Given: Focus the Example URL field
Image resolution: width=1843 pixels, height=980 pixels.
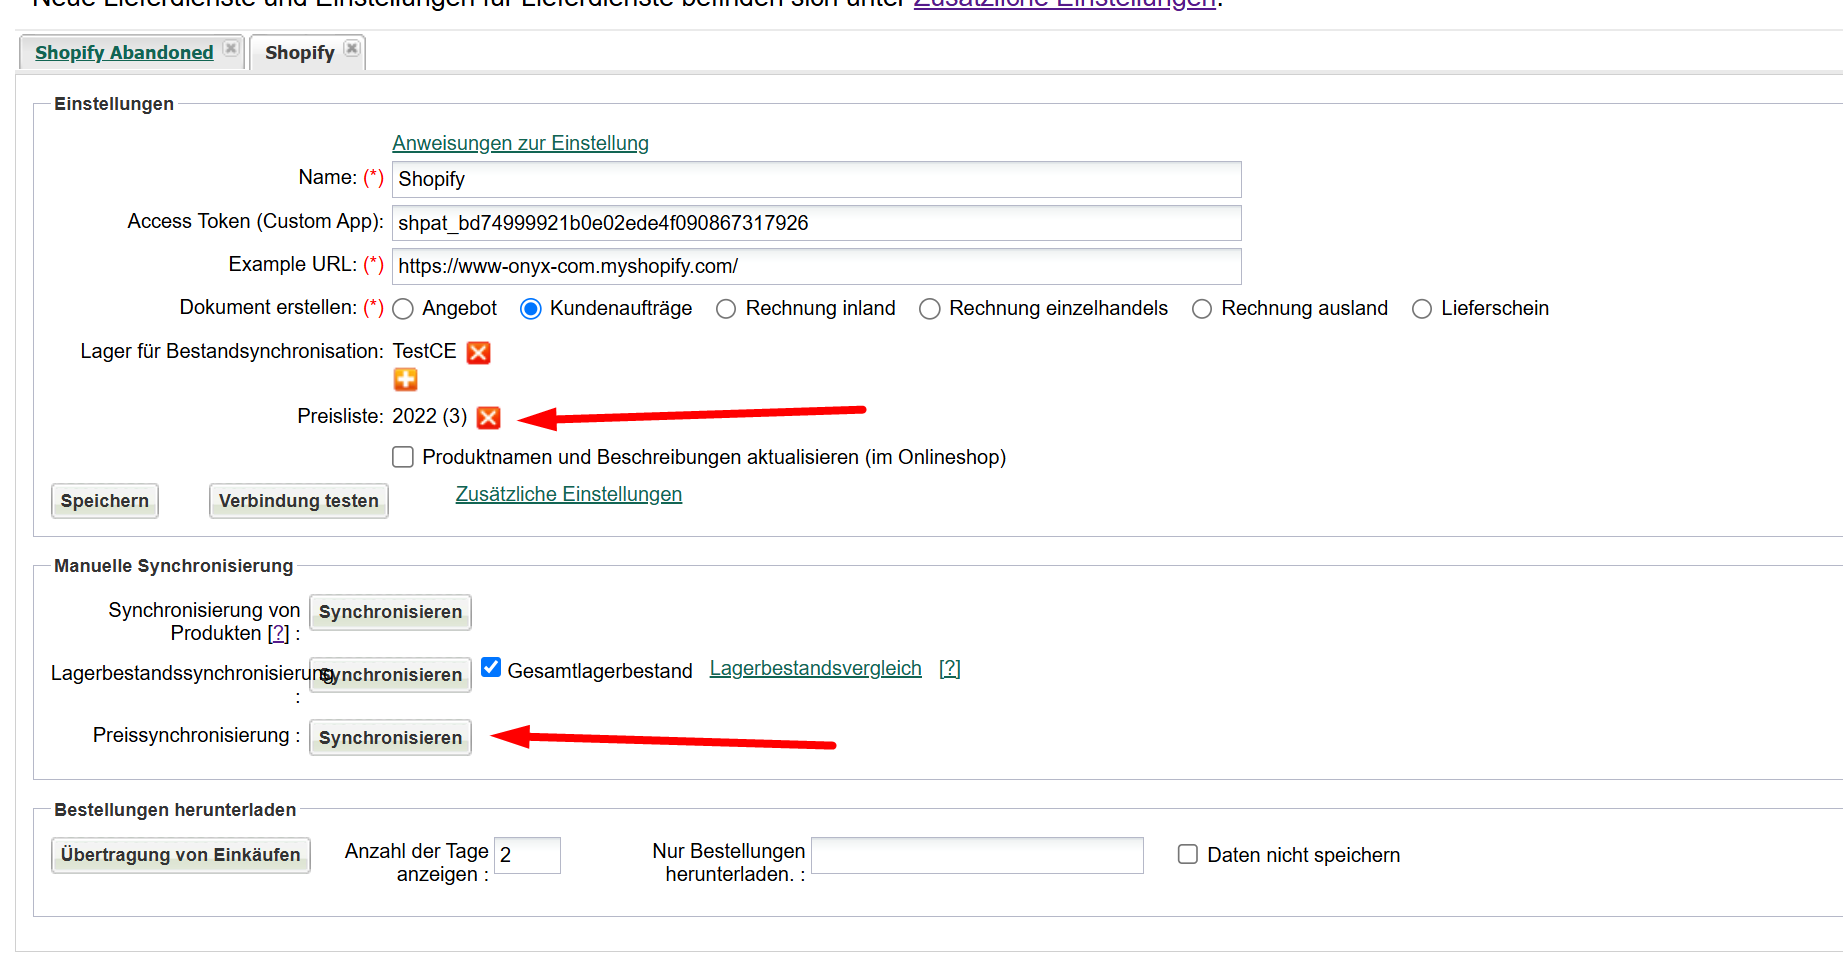Looking at the screenshot, I should pyautogui.click(x=816, y=266).
